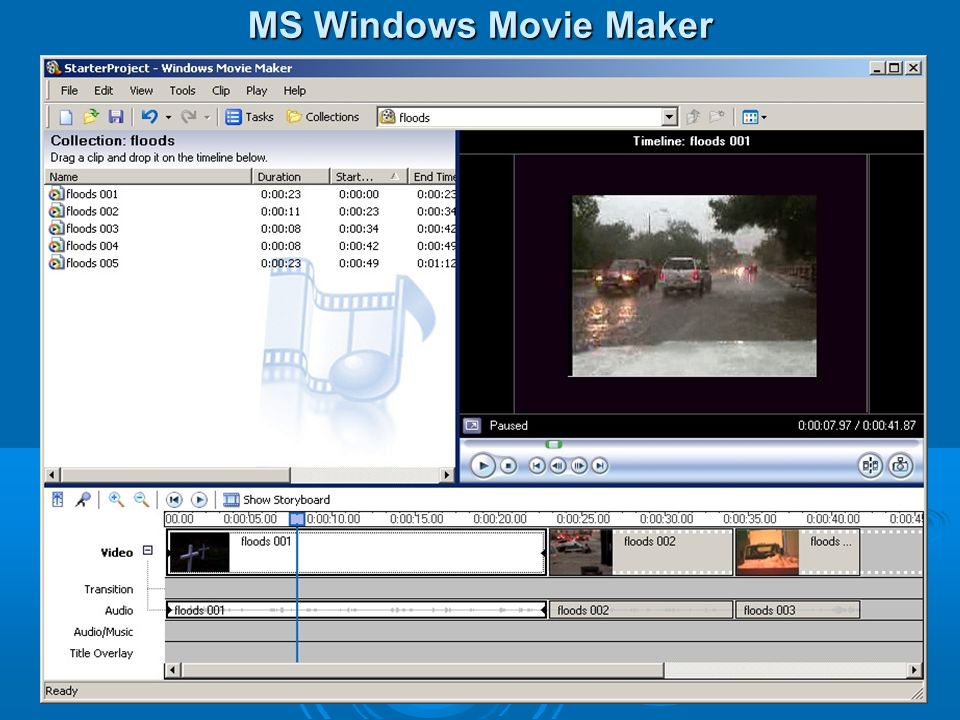Select the floods 004 clip in the collection
The width and height of the screenshot is (960, 720).
(84, 246)
